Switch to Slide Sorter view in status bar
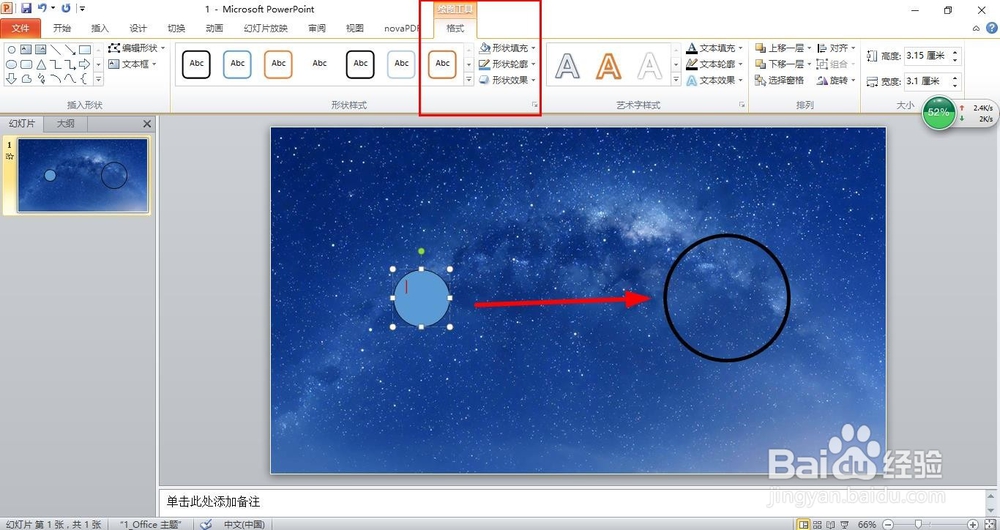 pyautogui.click(x=818, y=524)
